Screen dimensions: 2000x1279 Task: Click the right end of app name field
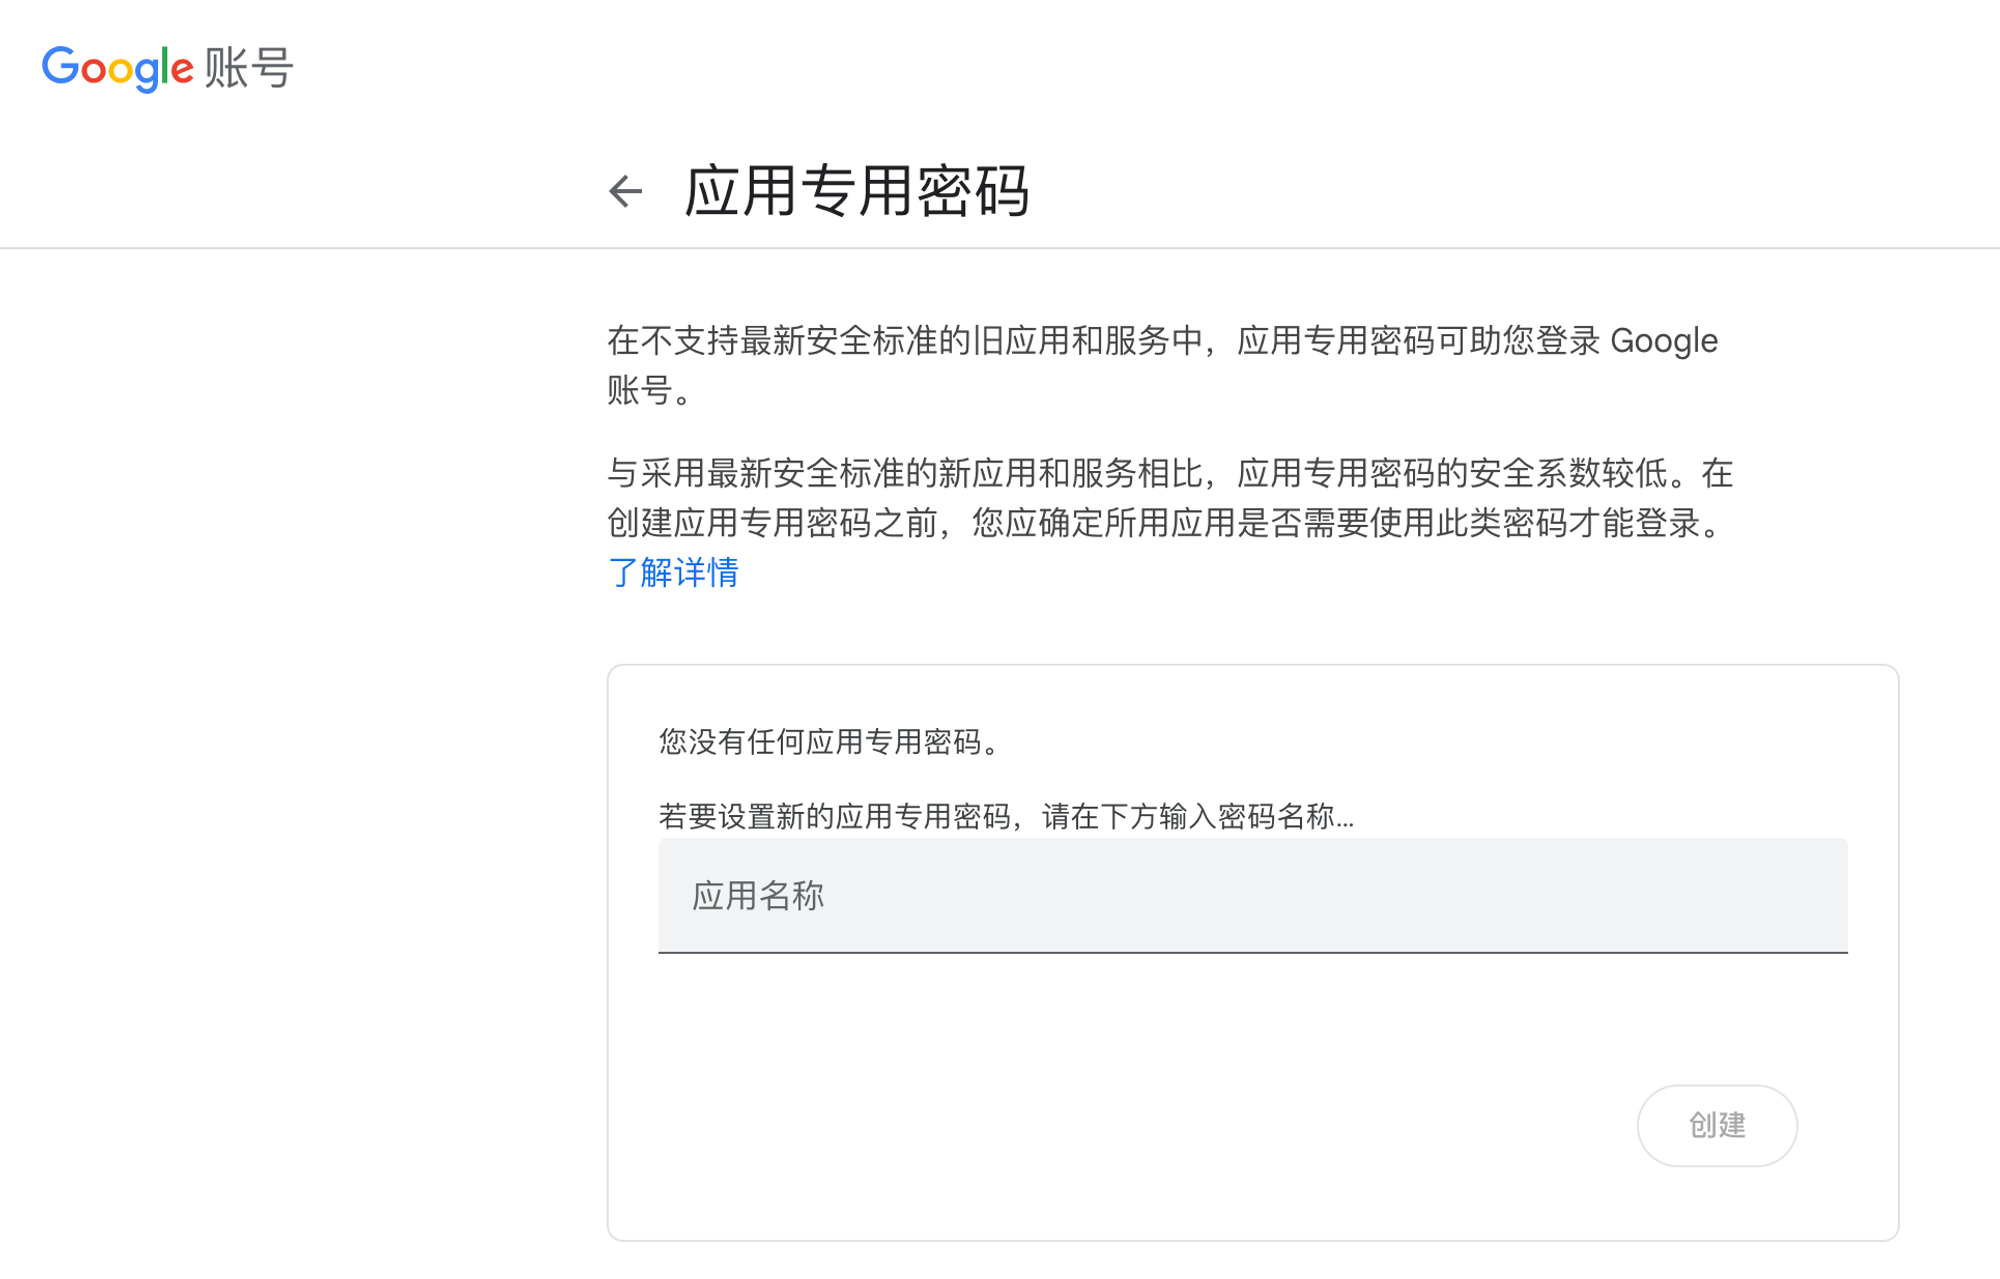tap(1800, 895)
